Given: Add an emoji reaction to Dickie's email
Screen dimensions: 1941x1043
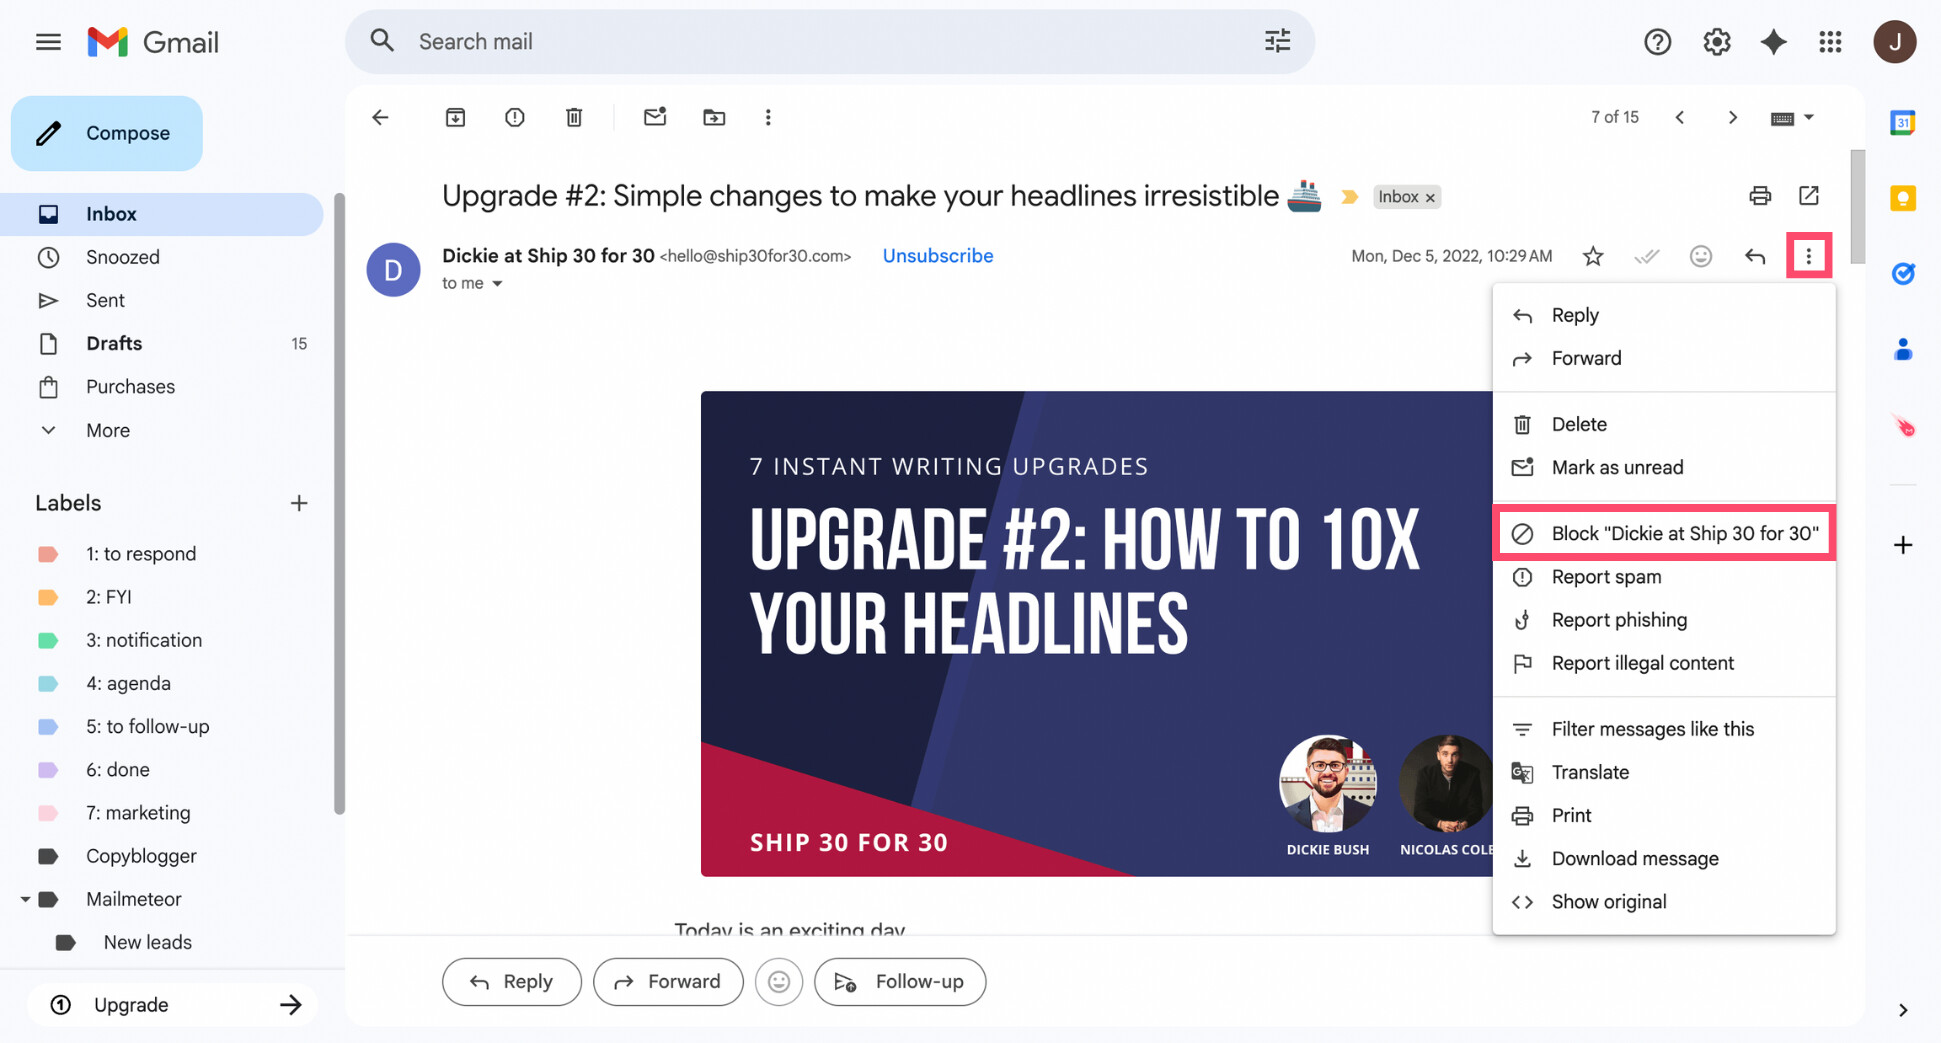Looking at the screenshot, I should (1700, 256).
